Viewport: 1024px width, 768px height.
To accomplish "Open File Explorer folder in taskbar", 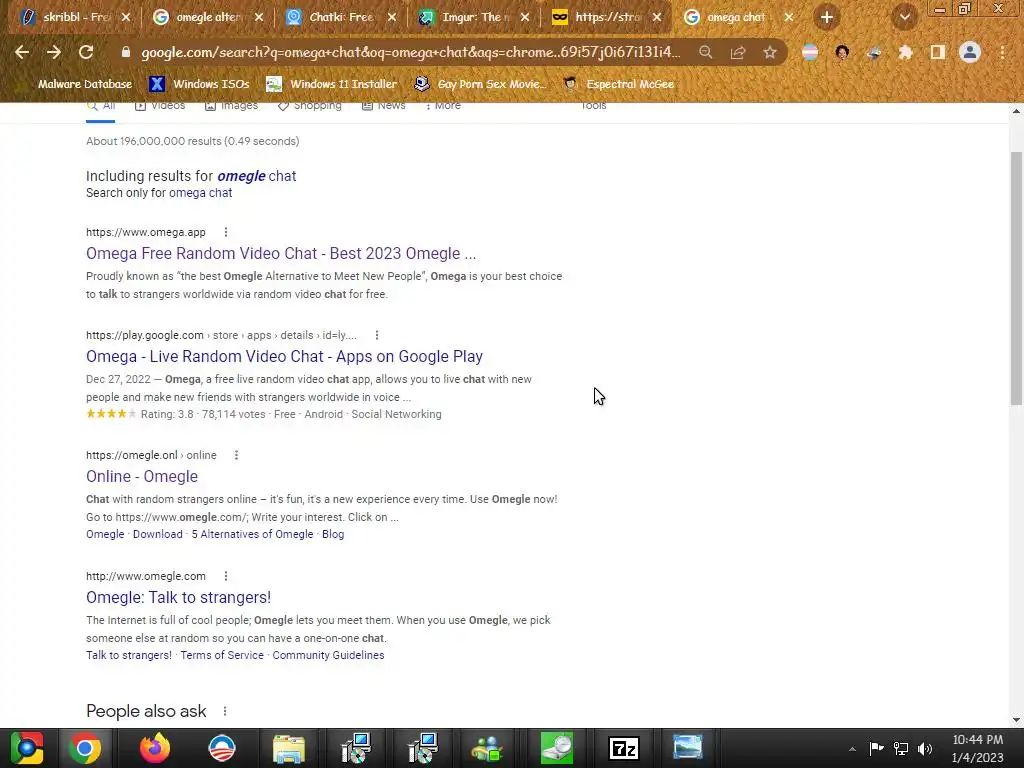I will click(x=288, y=748).
